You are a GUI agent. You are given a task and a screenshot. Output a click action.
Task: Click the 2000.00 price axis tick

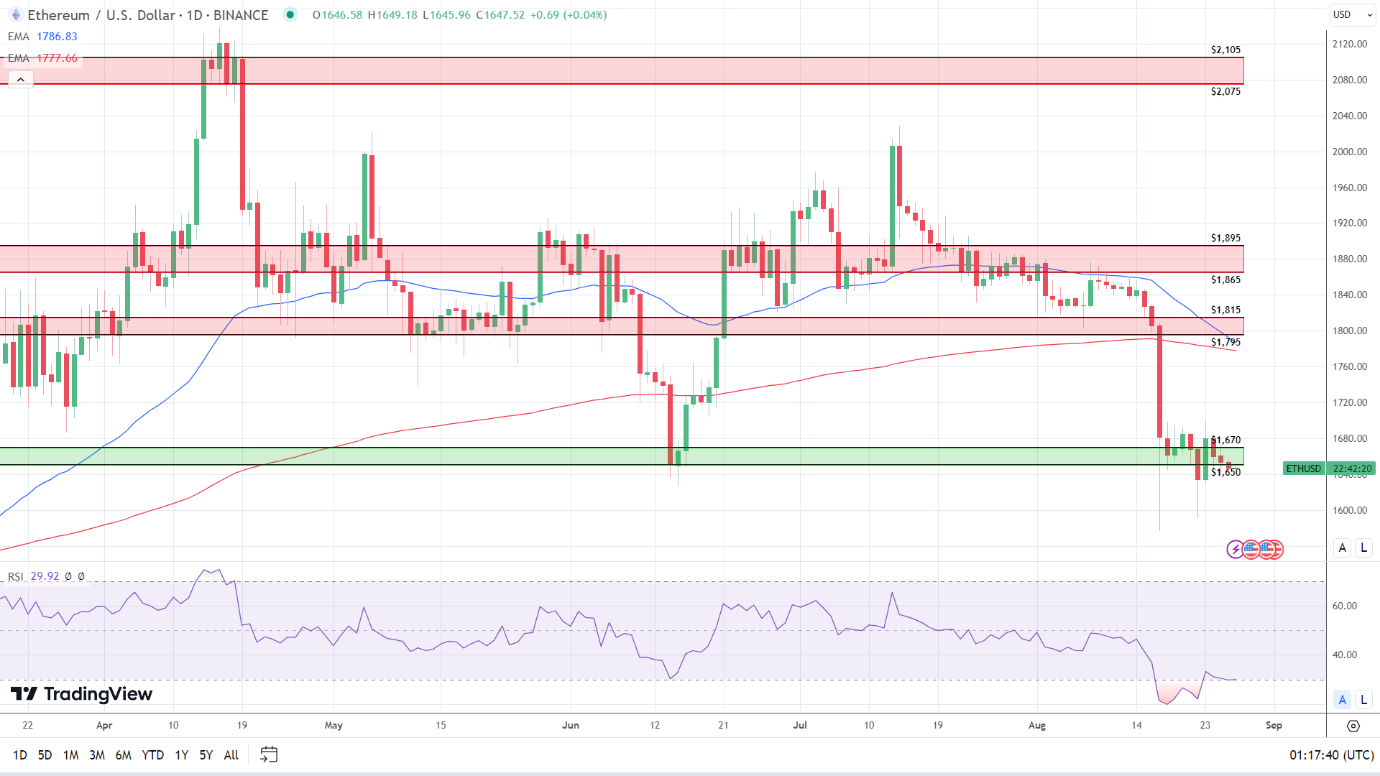click(1350, 152)
